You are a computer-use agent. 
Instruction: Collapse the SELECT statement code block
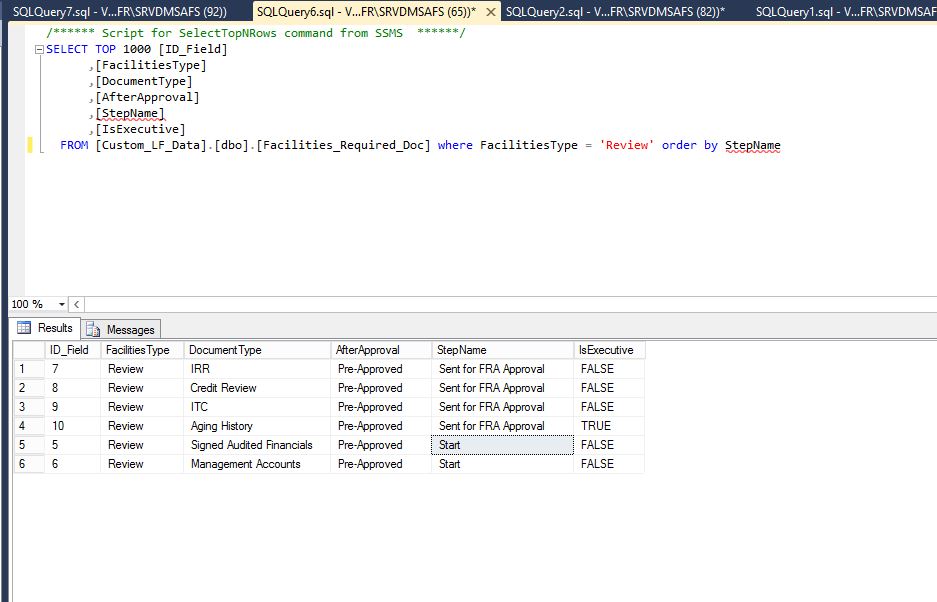[x=39, y=50]
